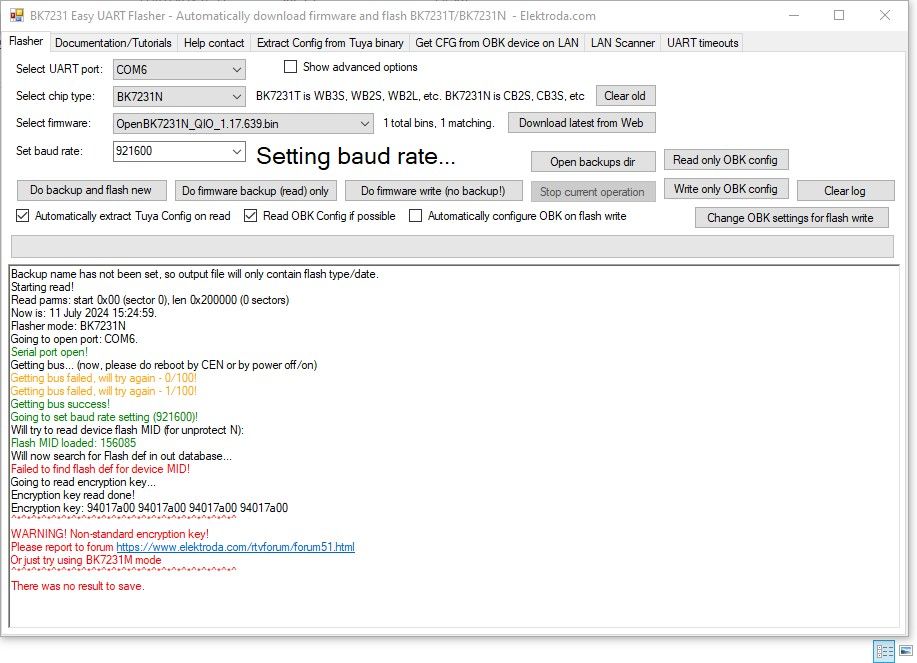Click 'Going to set baud rate setting' line
This screenshot has width=917, height=663.
pyautogui.click(x=105, y=417)
